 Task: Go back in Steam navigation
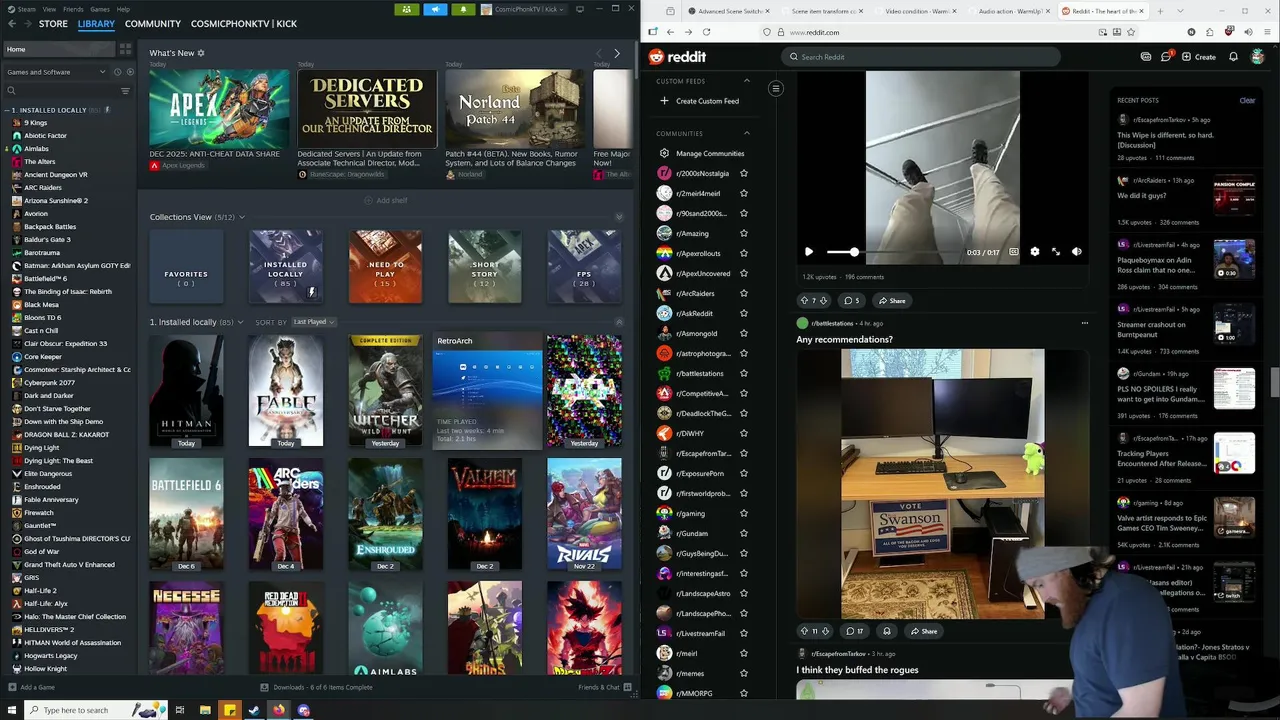point(11,24)
